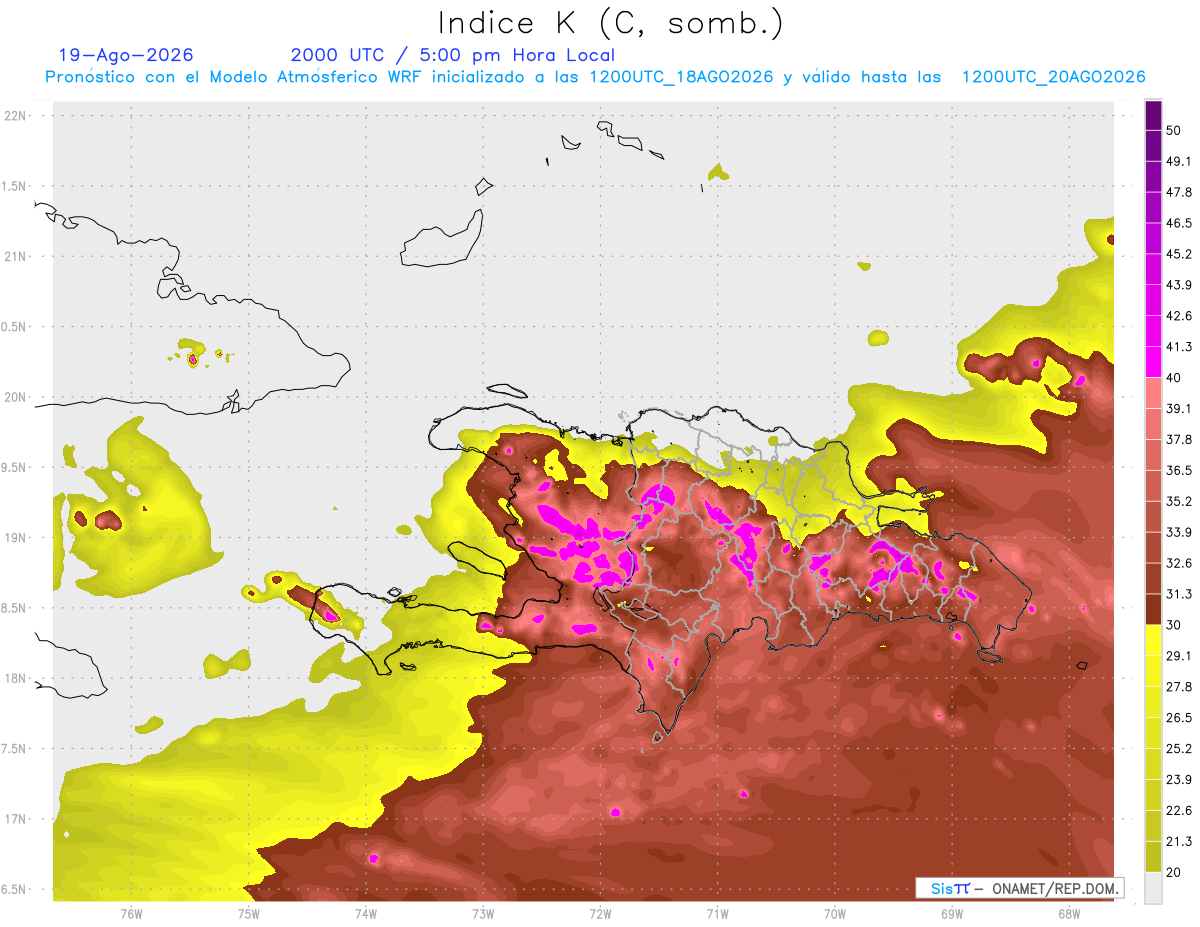Click the colorbar value '40'
Viewport: 1200px width, 927px height.
[1174, 378]
